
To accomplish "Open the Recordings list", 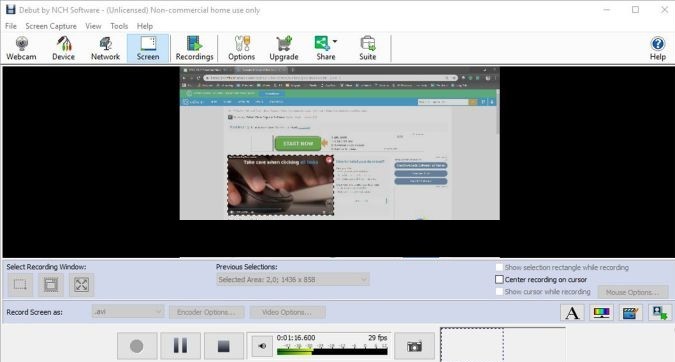I will point(195,48).
